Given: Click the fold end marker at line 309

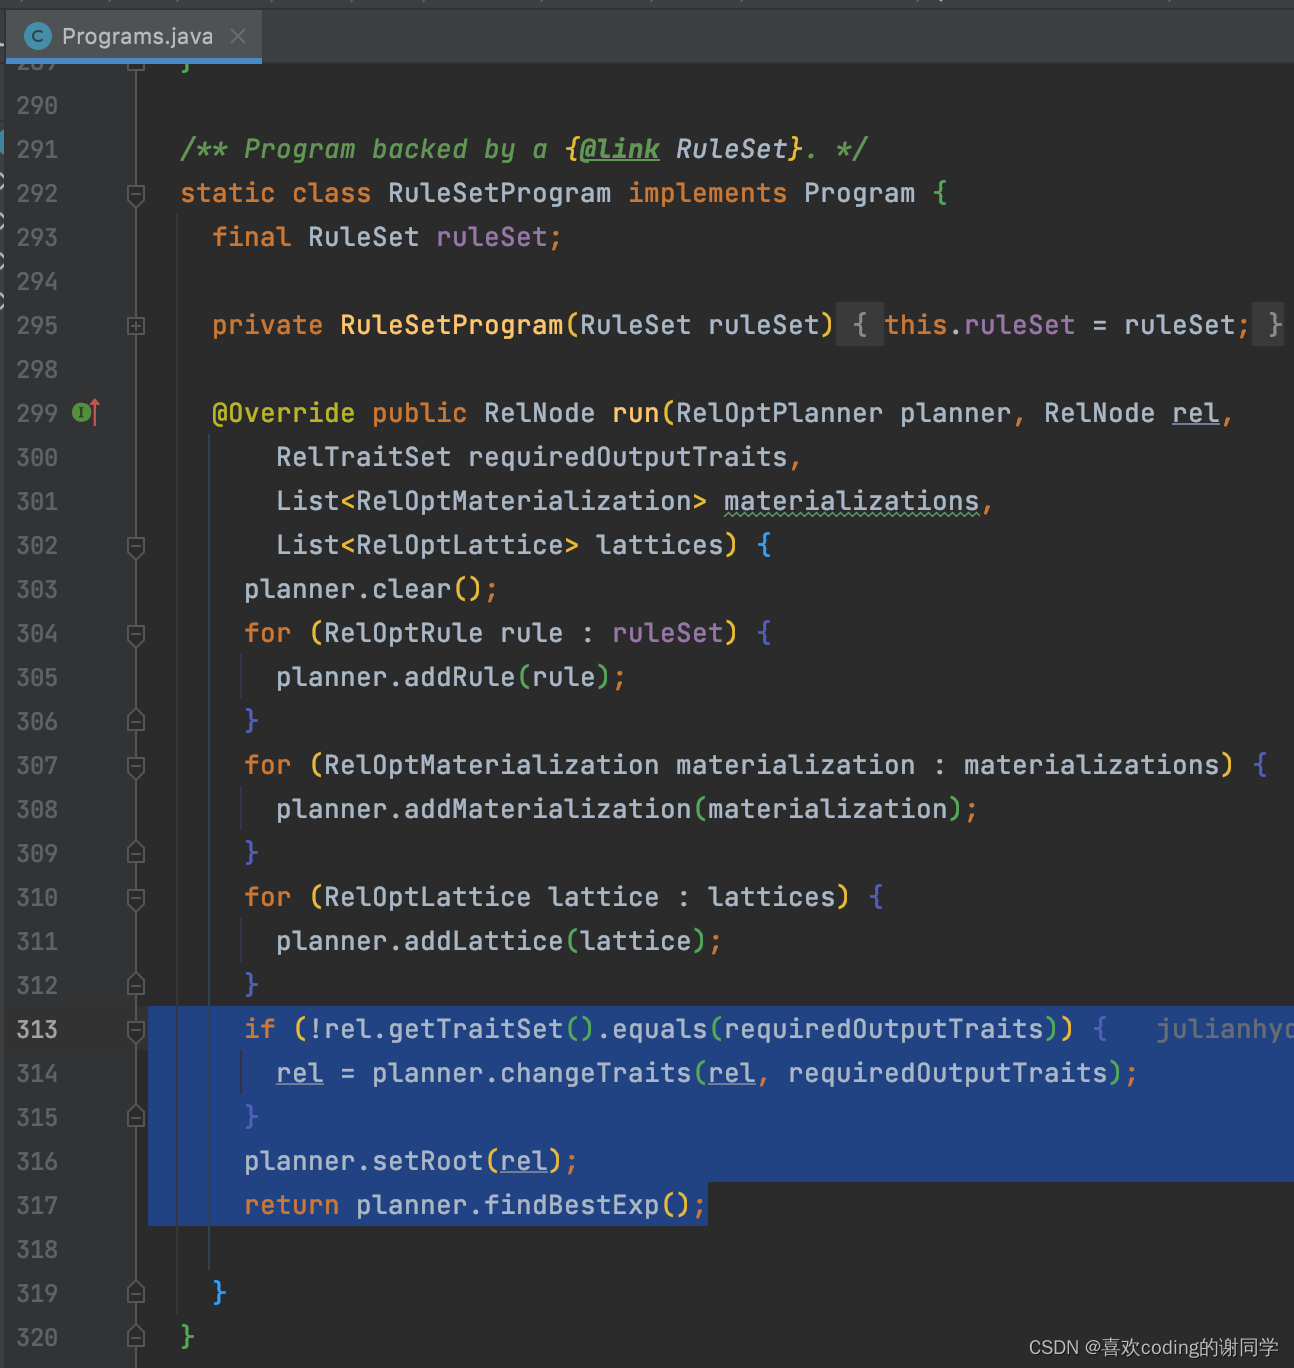Looking at the screenshot, I should (137, 853).
